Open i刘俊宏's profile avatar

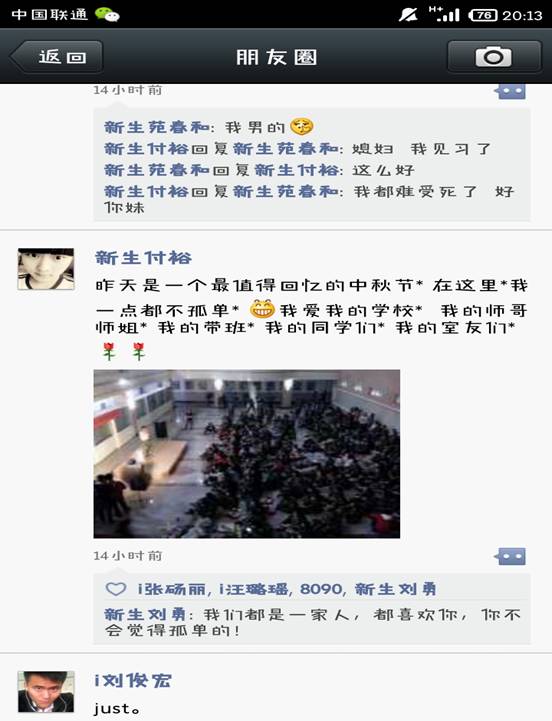[46, 692]
